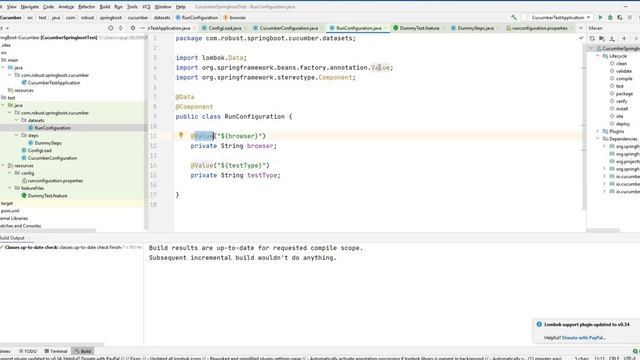Screen dimensions: 640x360
Task: Collapse the datasets folder in project tree
Action: [17, 120]
